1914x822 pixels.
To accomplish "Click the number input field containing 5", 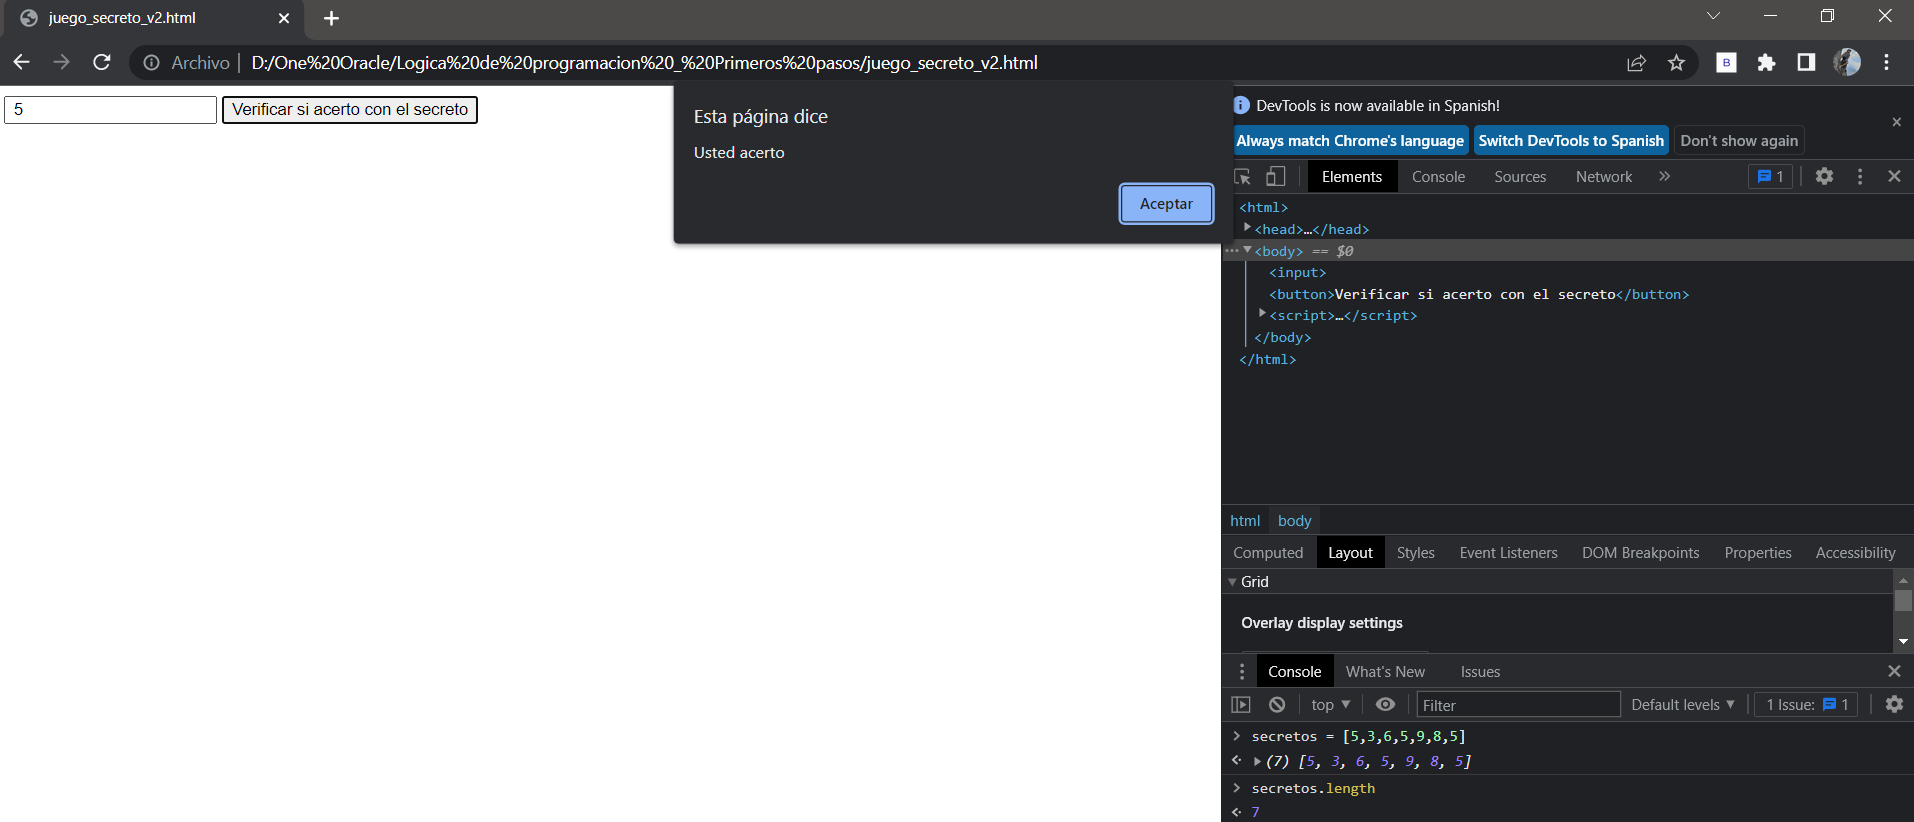I will [x=110, y=110].
